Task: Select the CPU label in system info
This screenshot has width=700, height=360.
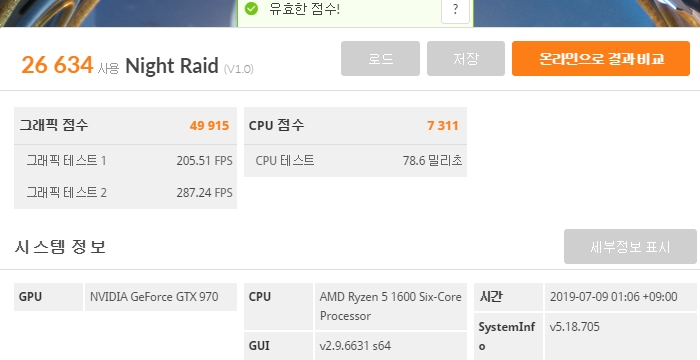Action: click(x=279, y=306)
